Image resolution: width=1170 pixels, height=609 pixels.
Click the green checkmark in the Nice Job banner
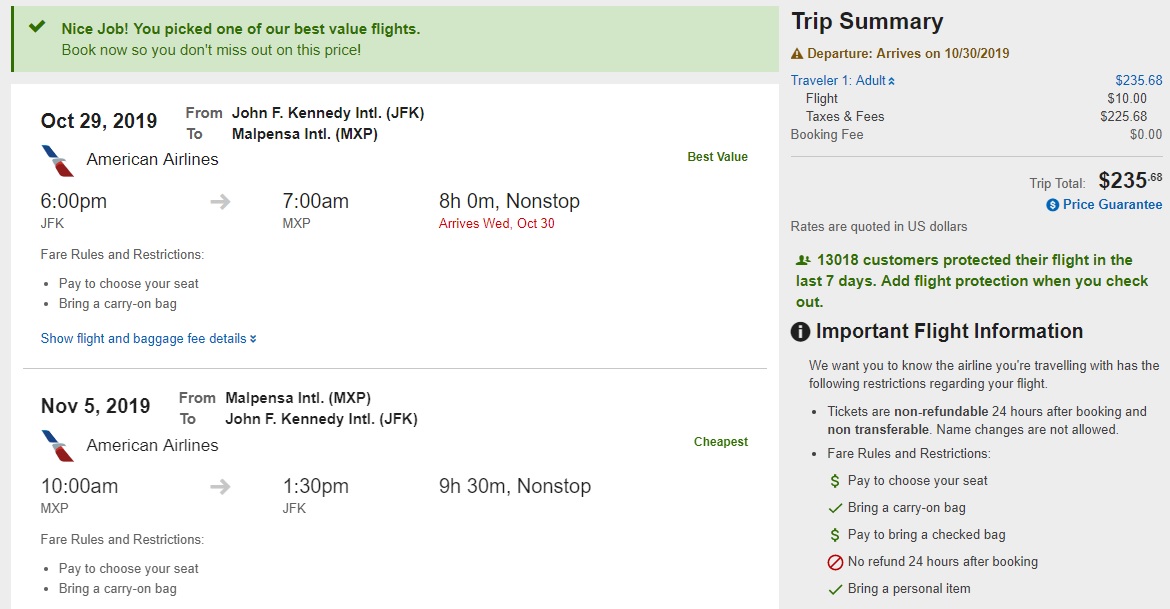(37, 27)
